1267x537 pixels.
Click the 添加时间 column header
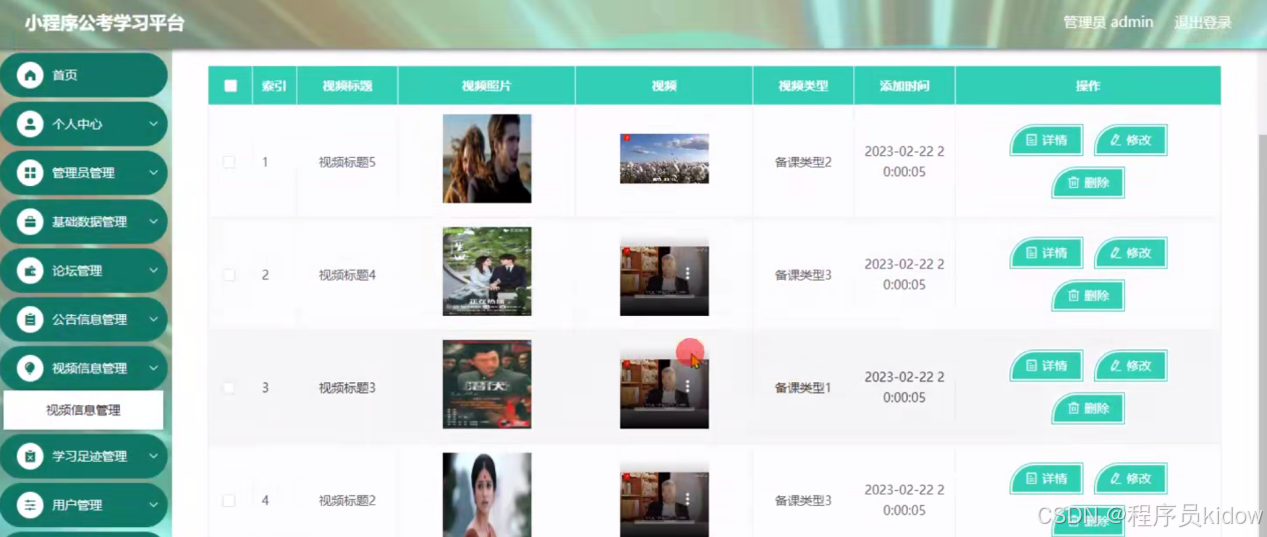[904, 86]
